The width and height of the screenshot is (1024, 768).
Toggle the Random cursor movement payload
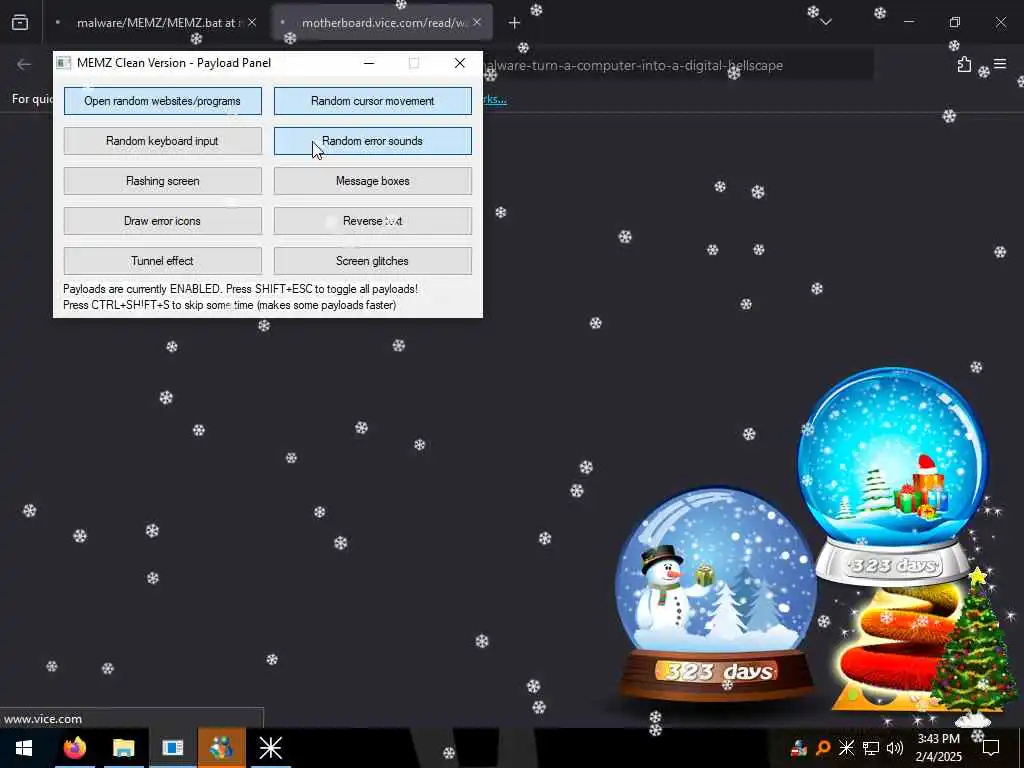372,101
